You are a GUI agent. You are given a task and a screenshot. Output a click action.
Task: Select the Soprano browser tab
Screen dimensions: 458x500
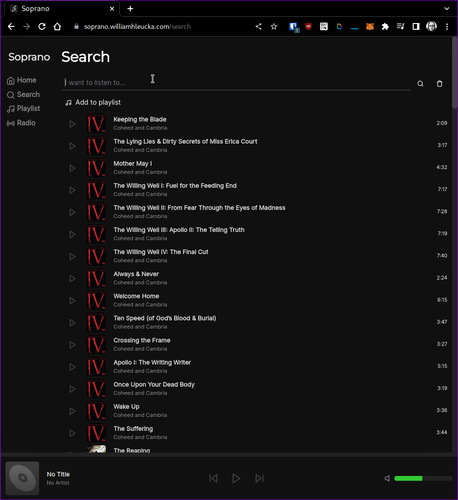60,9
